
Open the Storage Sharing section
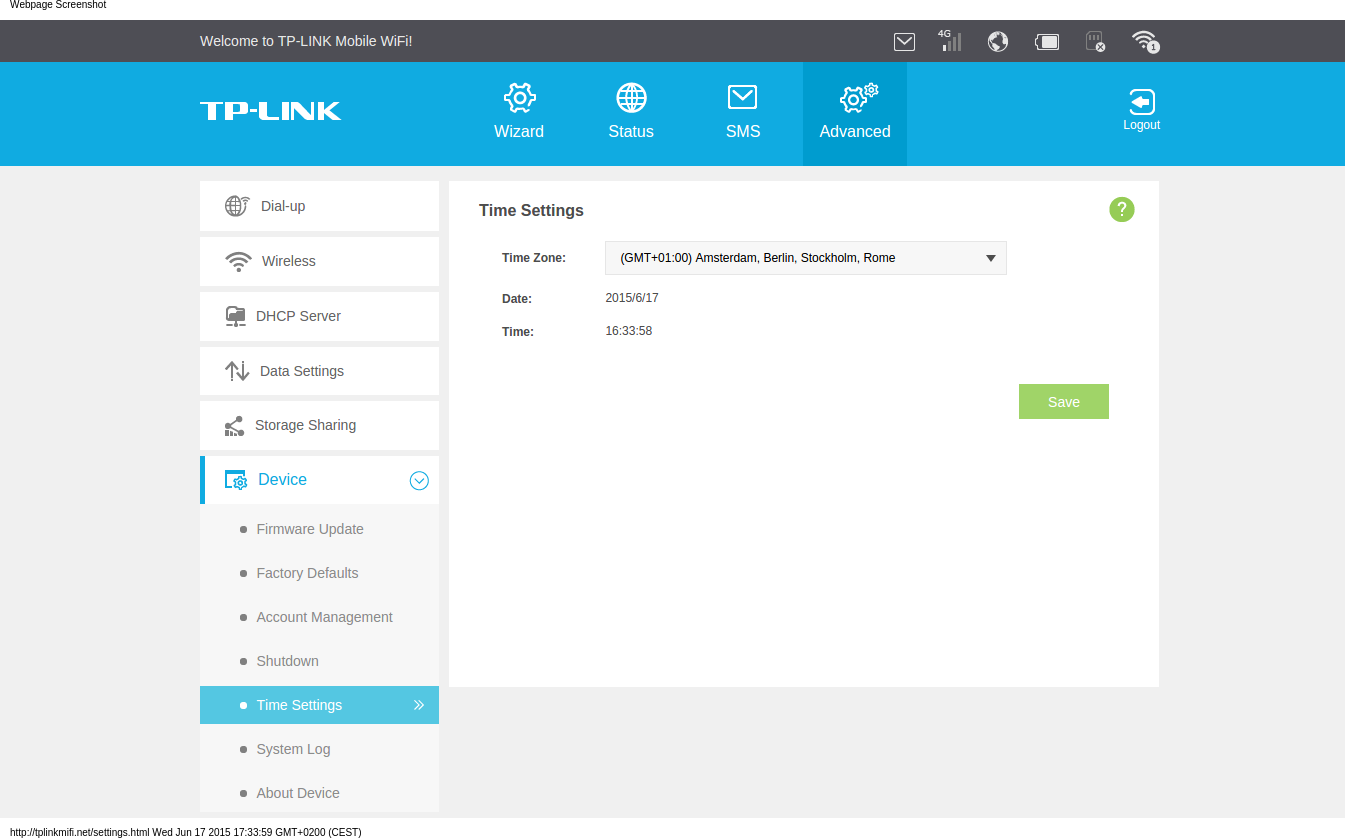(305, 425)
